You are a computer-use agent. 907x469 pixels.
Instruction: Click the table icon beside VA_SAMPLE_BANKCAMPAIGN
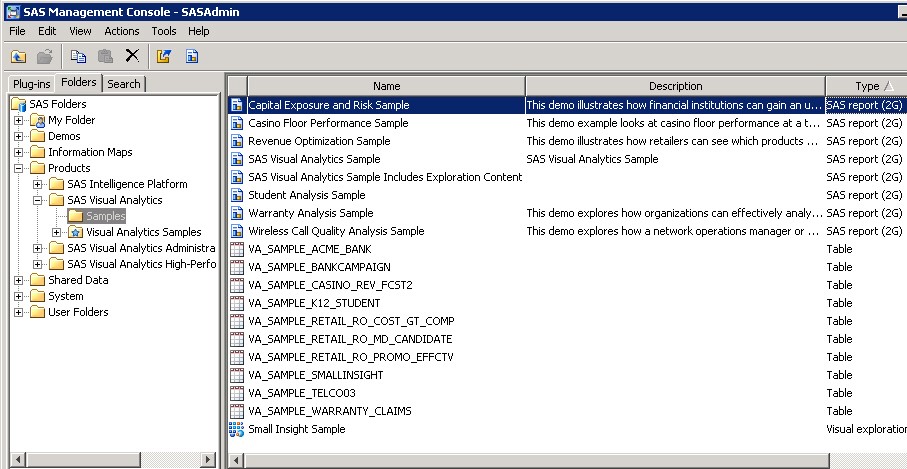(237, 267)
